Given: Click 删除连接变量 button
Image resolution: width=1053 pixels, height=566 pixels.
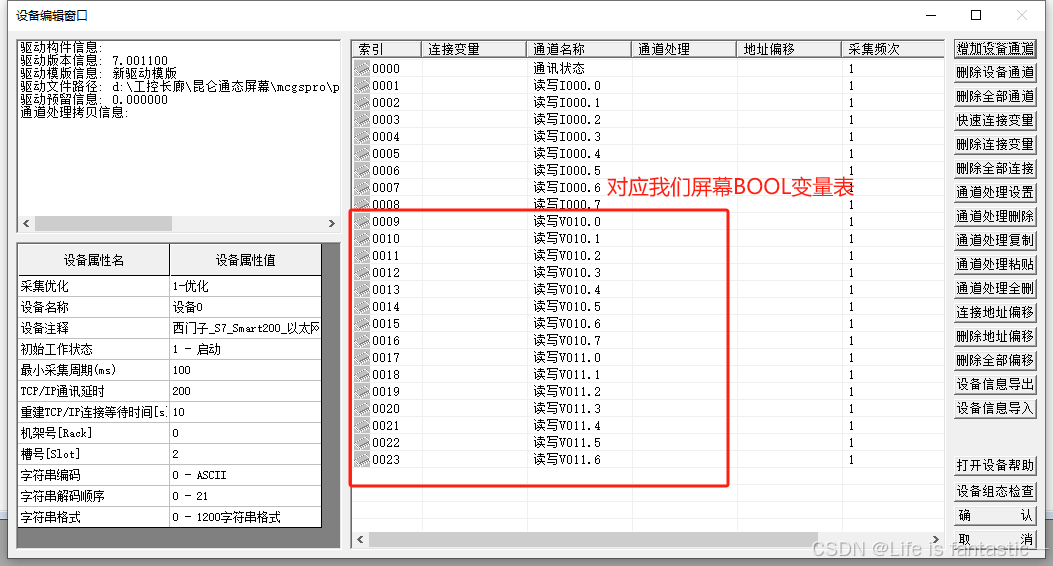Looking at the screenshot, I should point(995,144).
